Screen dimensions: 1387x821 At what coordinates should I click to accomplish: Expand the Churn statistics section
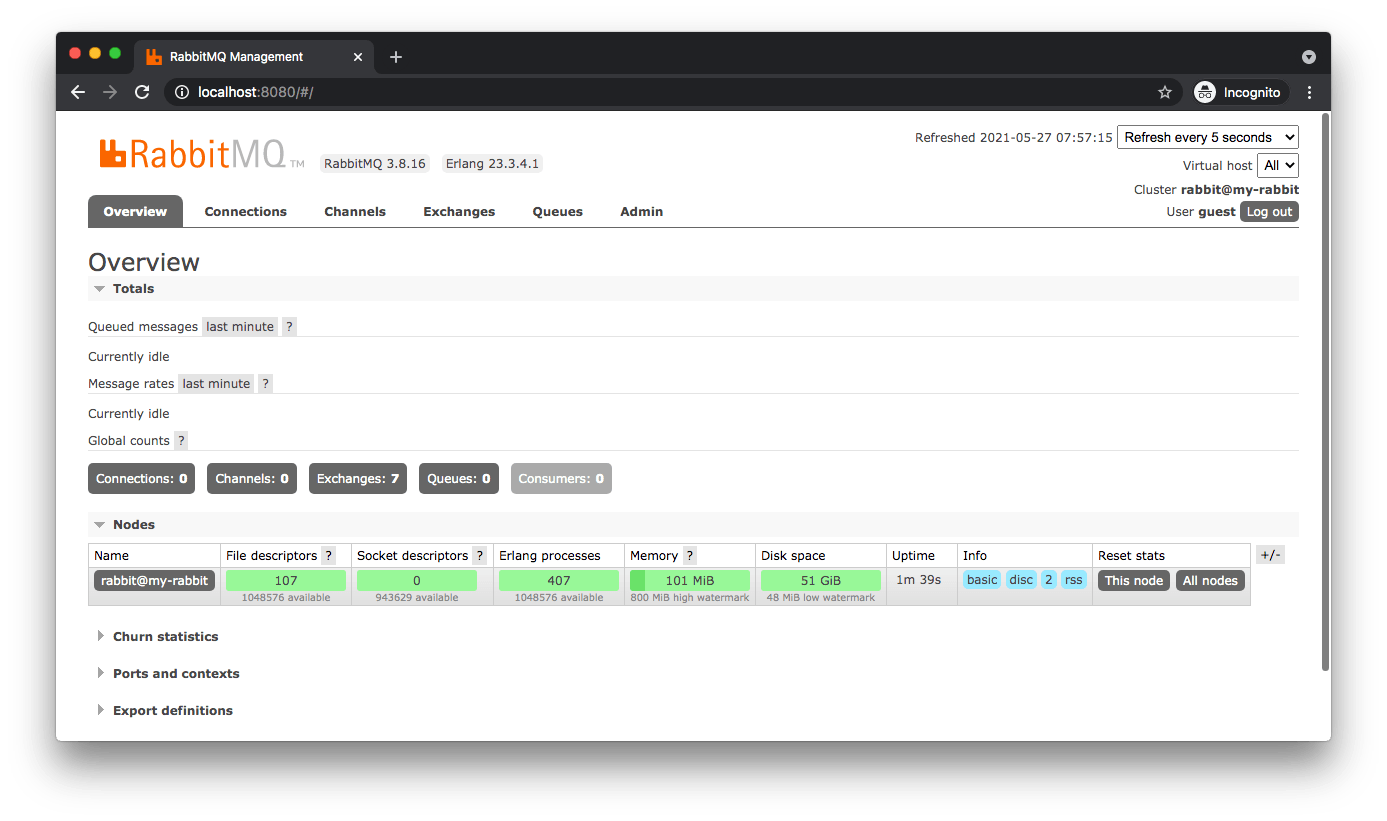click(166, 636)
